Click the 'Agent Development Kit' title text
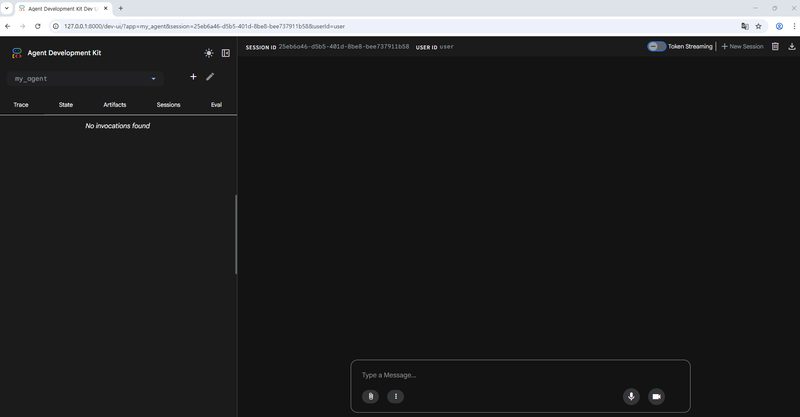The width and height of the screenshot is (800, 417). pos(64,53)
